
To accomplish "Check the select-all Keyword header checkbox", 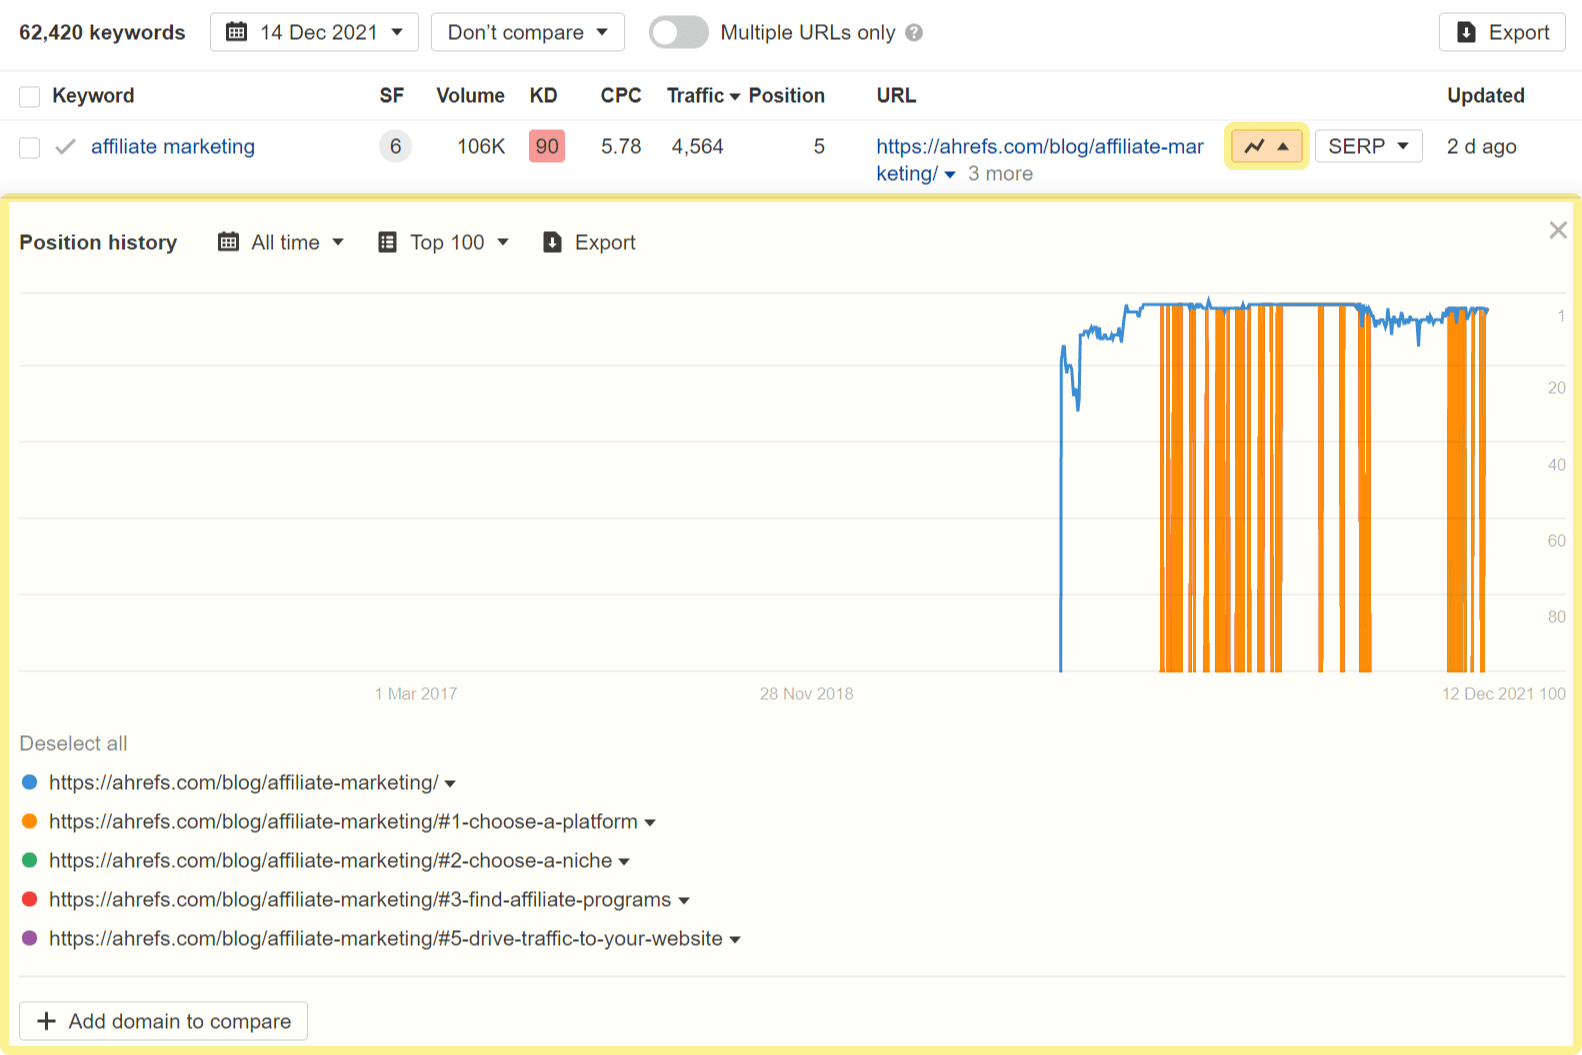I will (x=30, y=96).
